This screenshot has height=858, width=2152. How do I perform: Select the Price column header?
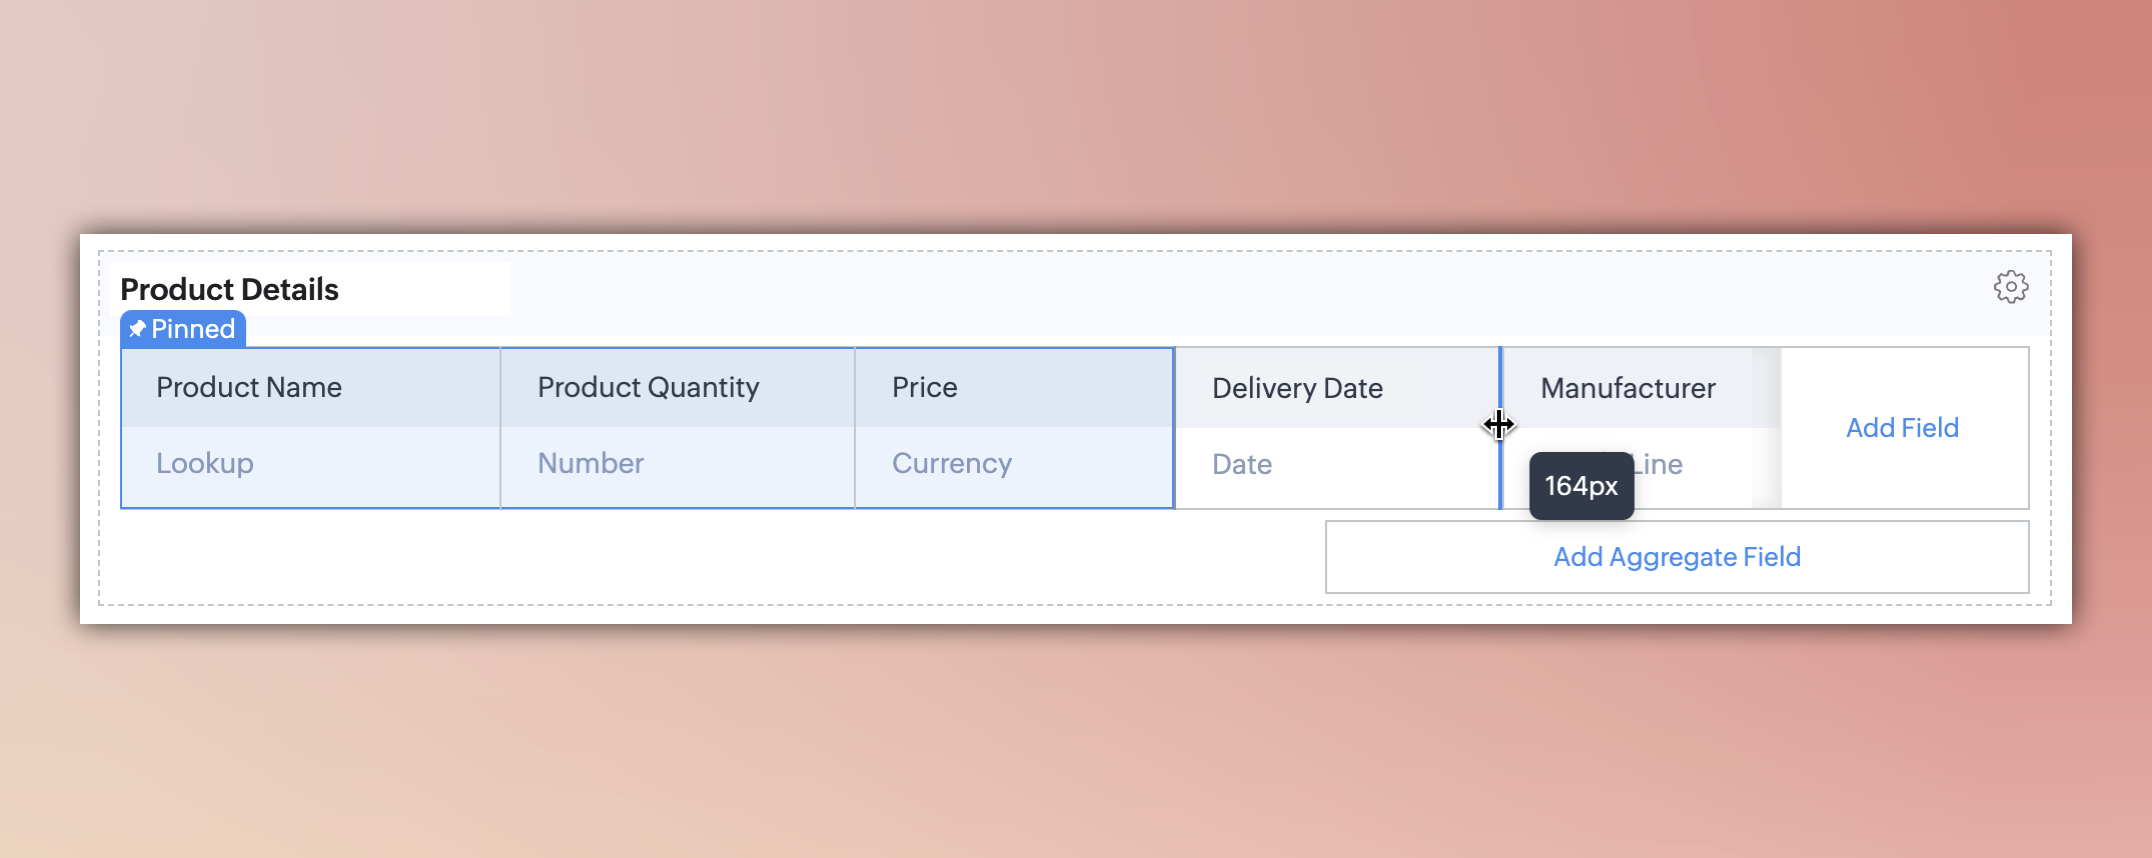(x=924, y=387)
